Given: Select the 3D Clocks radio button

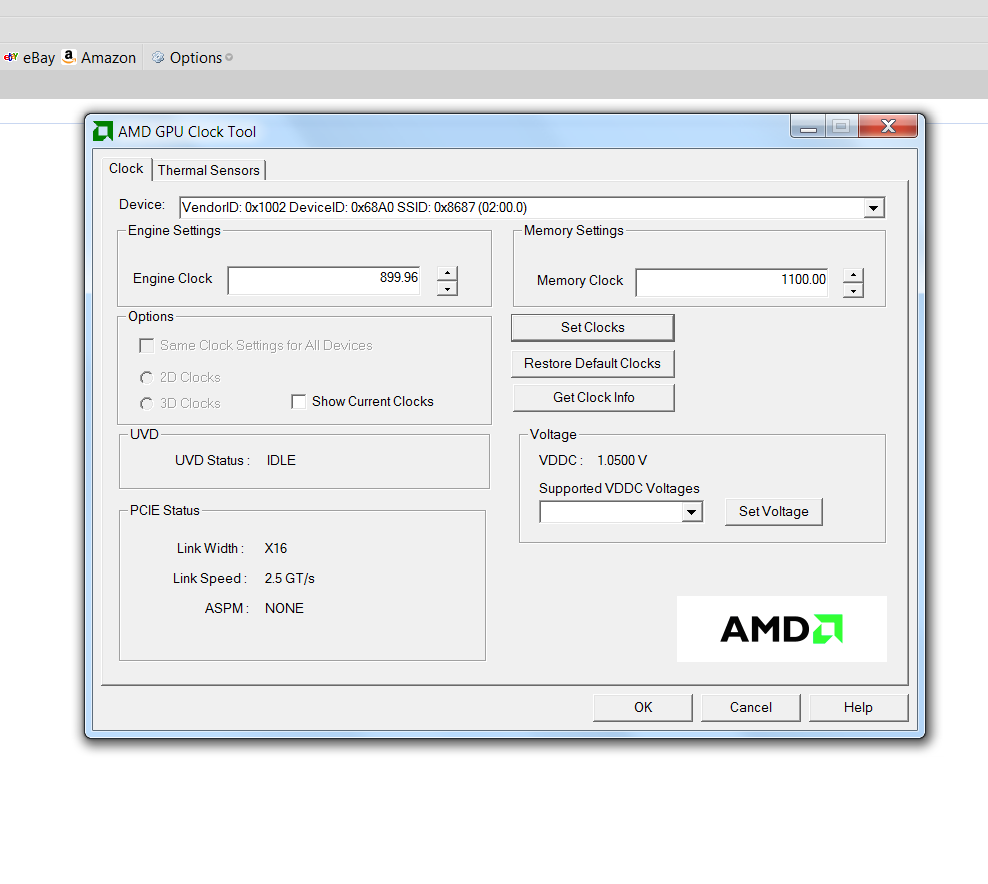Looking at the screenshot, I should tap(146, 403).
